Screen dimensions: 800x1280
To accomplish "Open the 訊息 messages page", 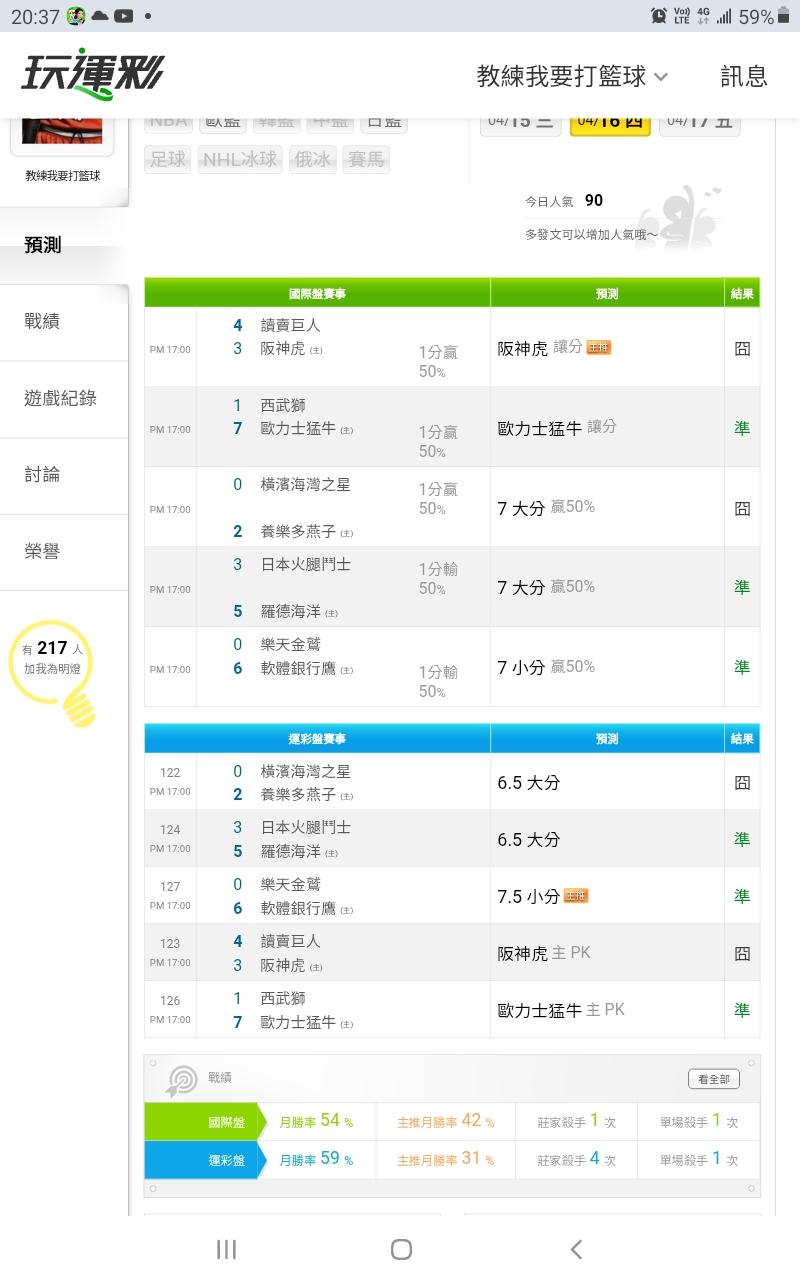I will pos(744,76).
